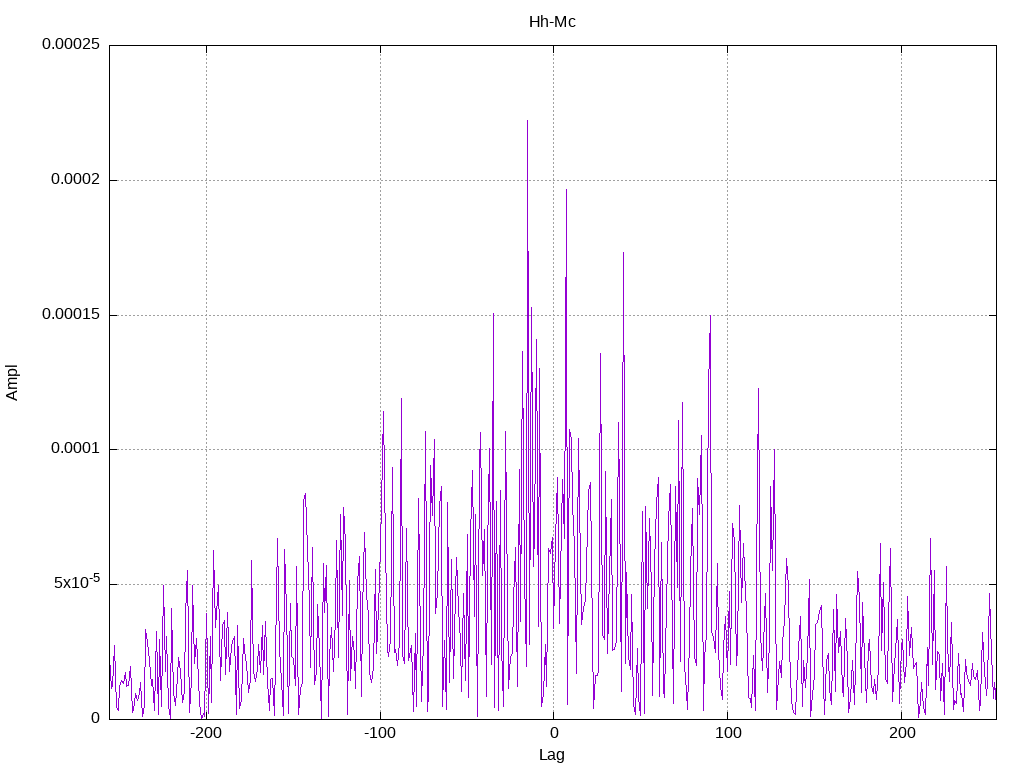
Task: Click the y-axis value 0.00025
Action: [x=71, y=44]
